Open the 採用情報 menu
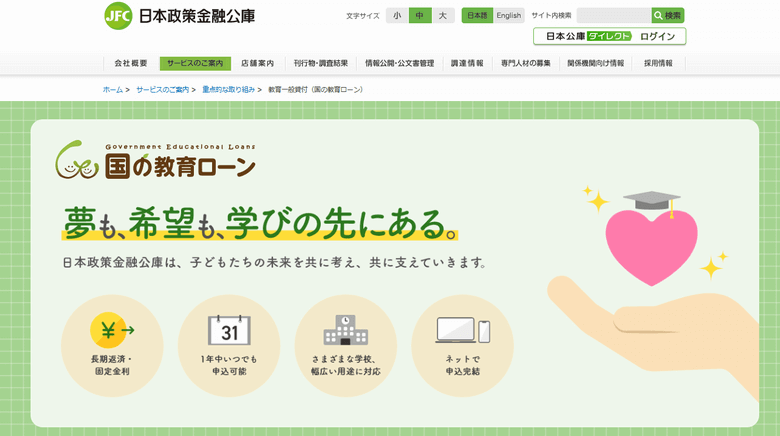Screen dimensions: 780x436 [x=658, y=63]
